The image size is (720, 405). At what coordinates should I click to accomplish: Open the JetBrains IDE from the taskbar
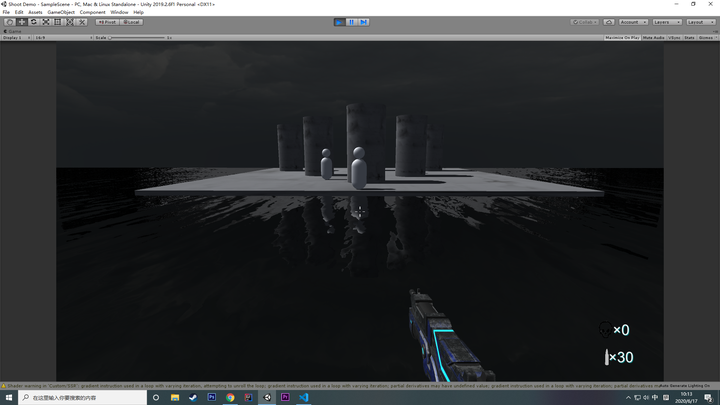click(x=248, y=397)
